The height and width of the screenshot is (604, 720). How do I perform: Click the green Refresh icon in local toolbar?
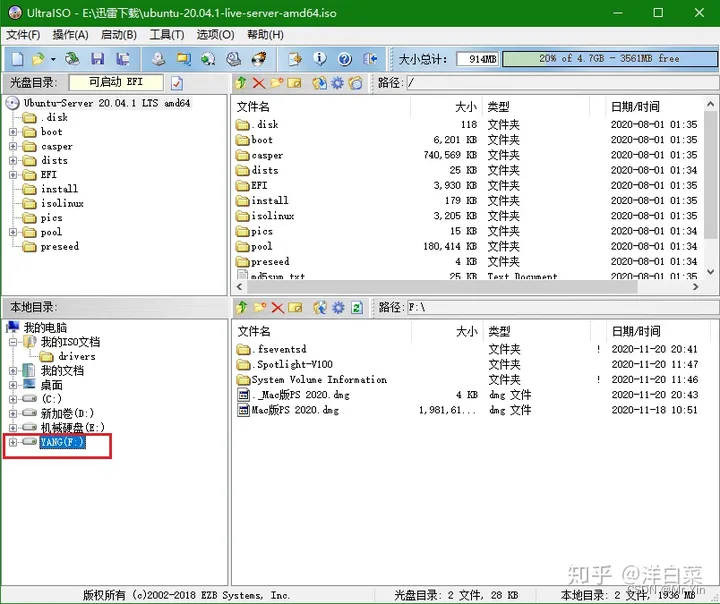(357, 307)
